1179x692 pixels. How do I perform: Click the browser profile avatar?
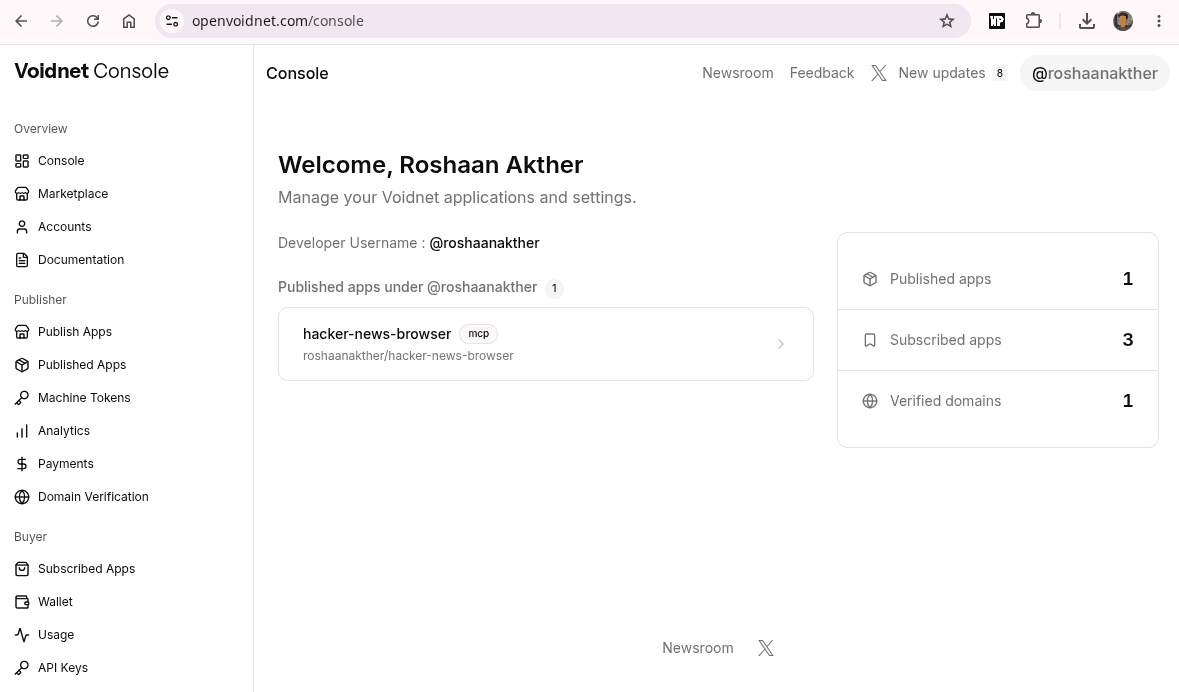(1123, 21)
